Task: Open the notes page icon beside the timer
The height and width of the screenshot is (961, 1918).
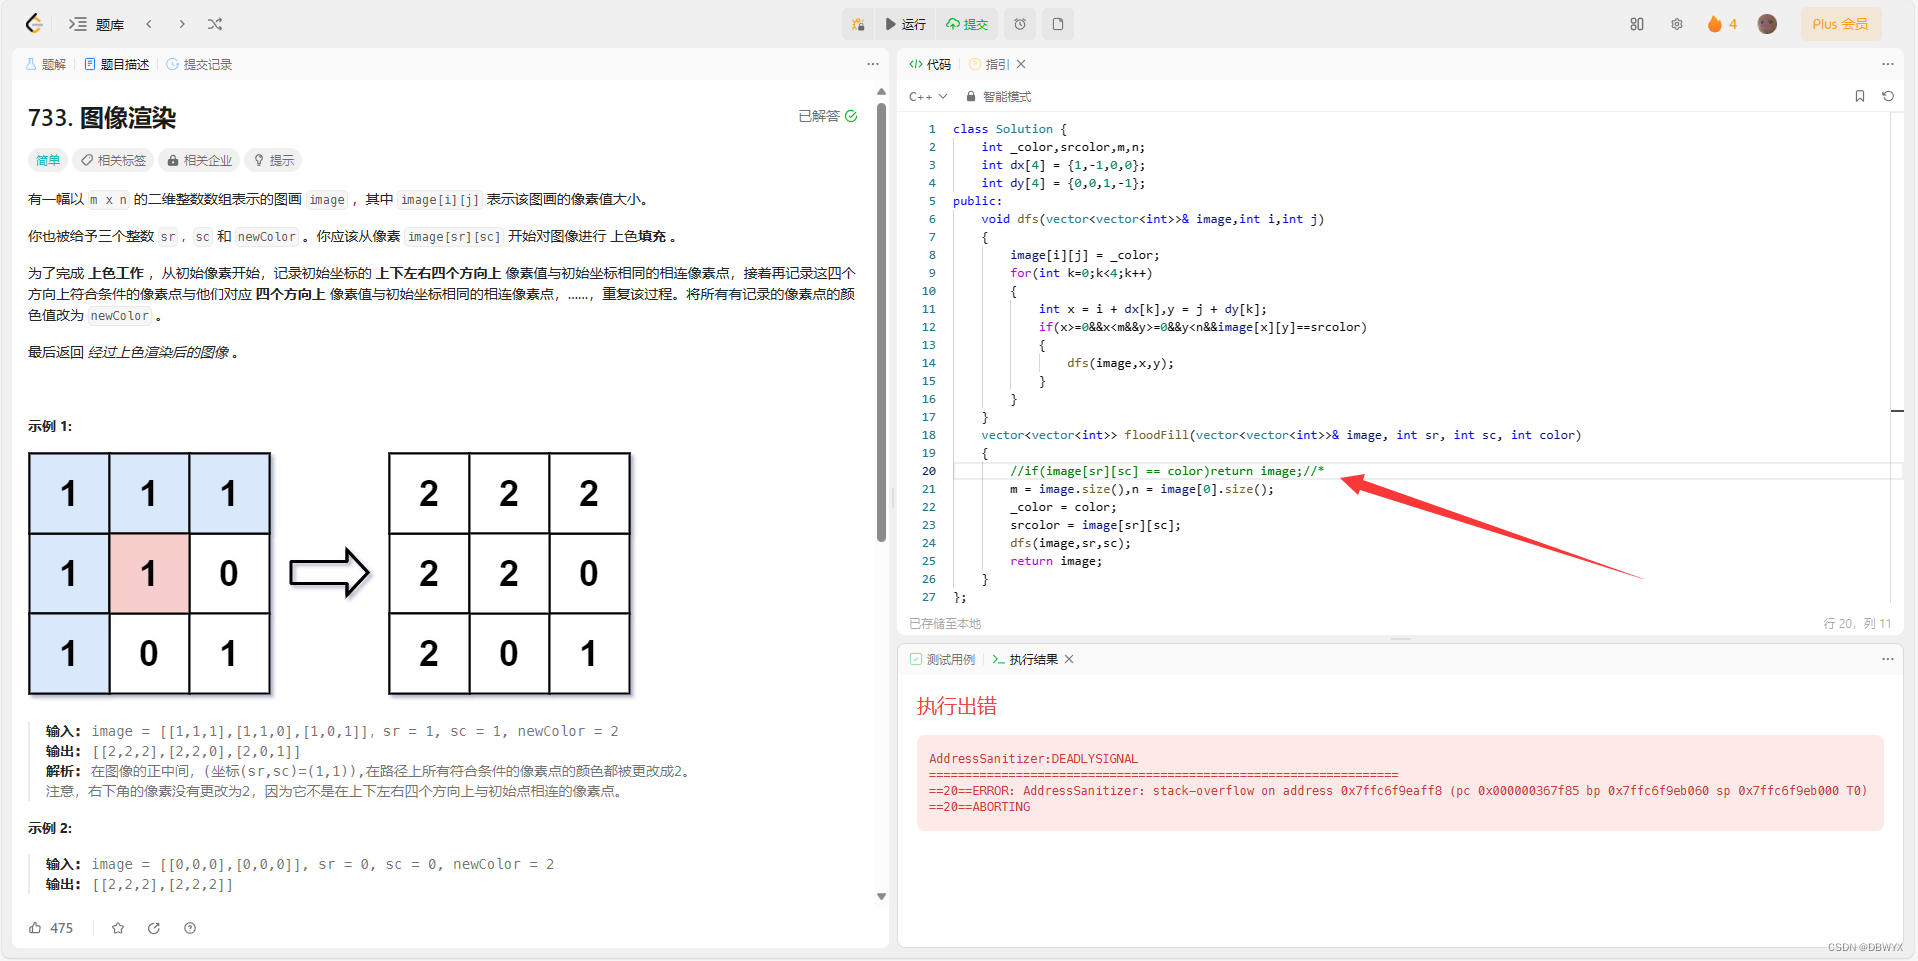Action: tap(1057, 24)
